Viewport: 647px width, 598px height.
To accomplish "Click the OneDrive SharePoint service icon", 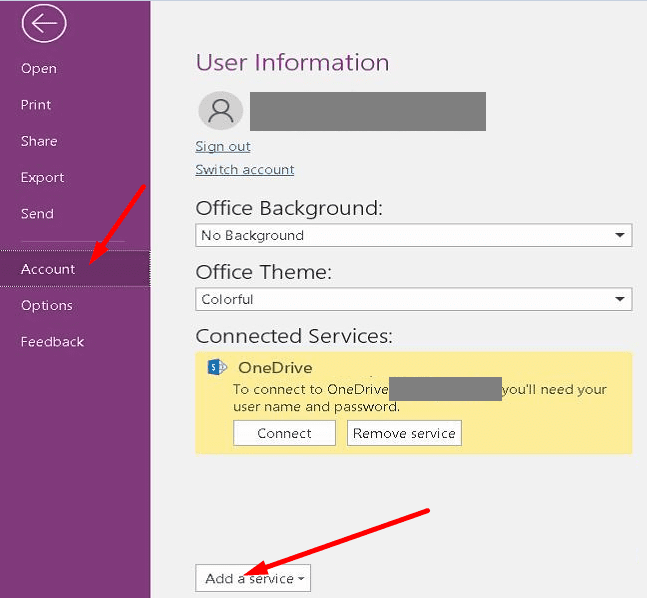I will (217, 367).
